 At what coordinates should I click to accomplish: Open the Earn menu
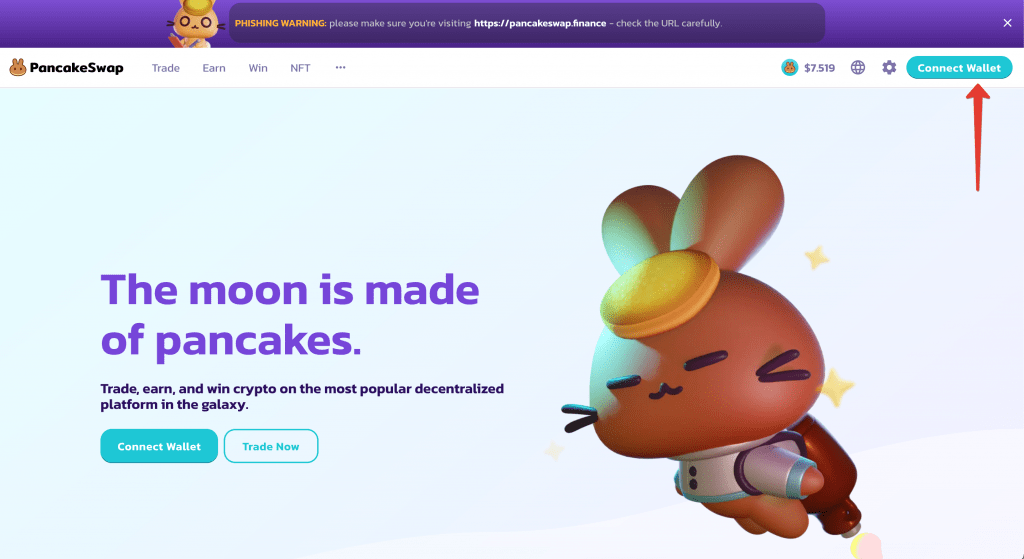click(214, 68)
